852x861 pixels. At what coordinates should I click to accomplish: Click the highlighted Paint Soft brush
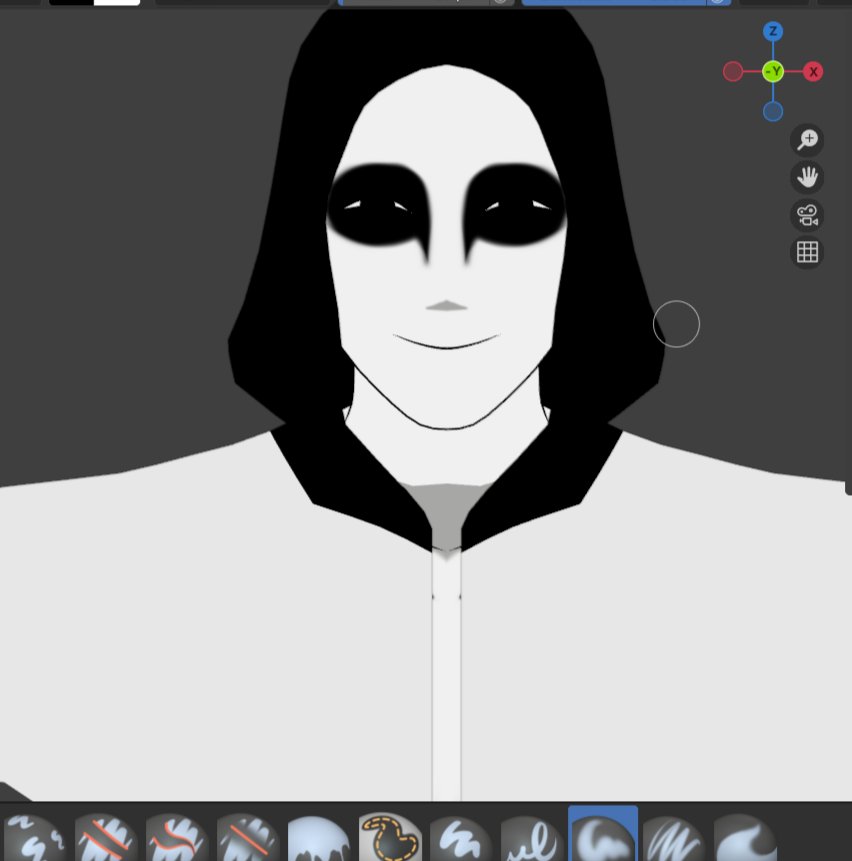click(x=603, y=835)
